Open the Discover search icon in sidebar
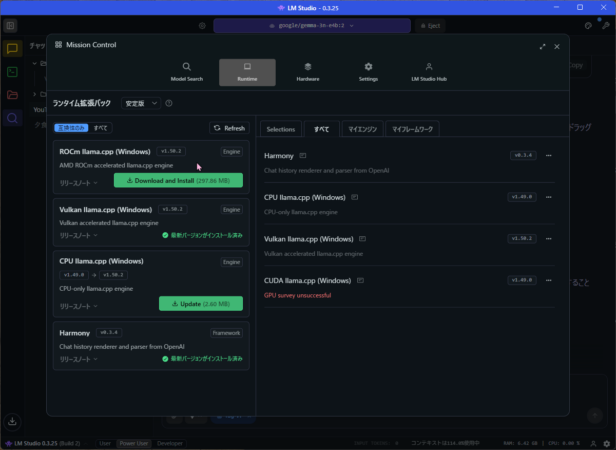 tap(12, 118)
